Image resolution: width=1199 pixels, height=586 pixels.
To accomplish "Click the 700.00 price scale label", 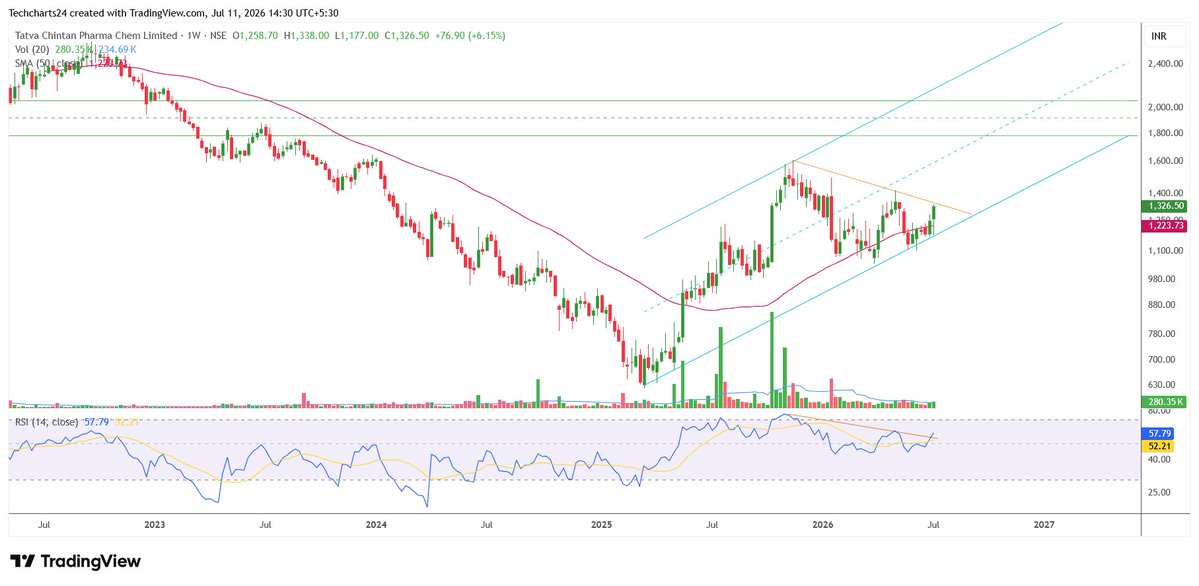I will pyautogui.click(x=1163, y=360).
